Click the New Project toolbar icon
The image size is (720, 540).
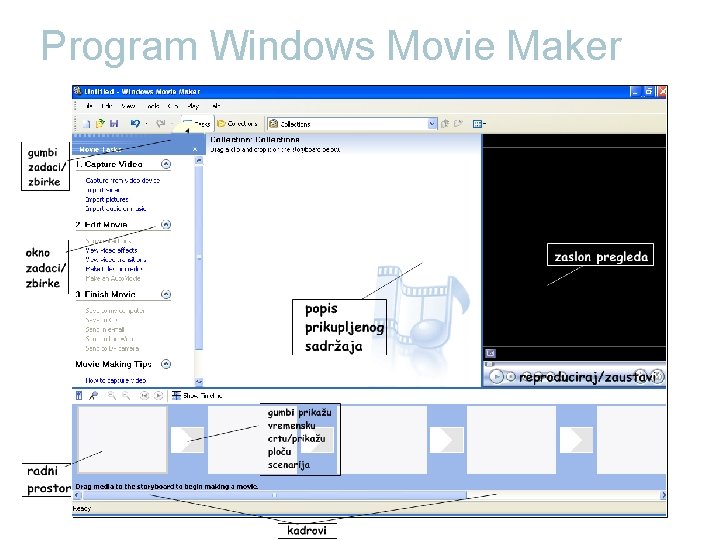pos(86,124)
